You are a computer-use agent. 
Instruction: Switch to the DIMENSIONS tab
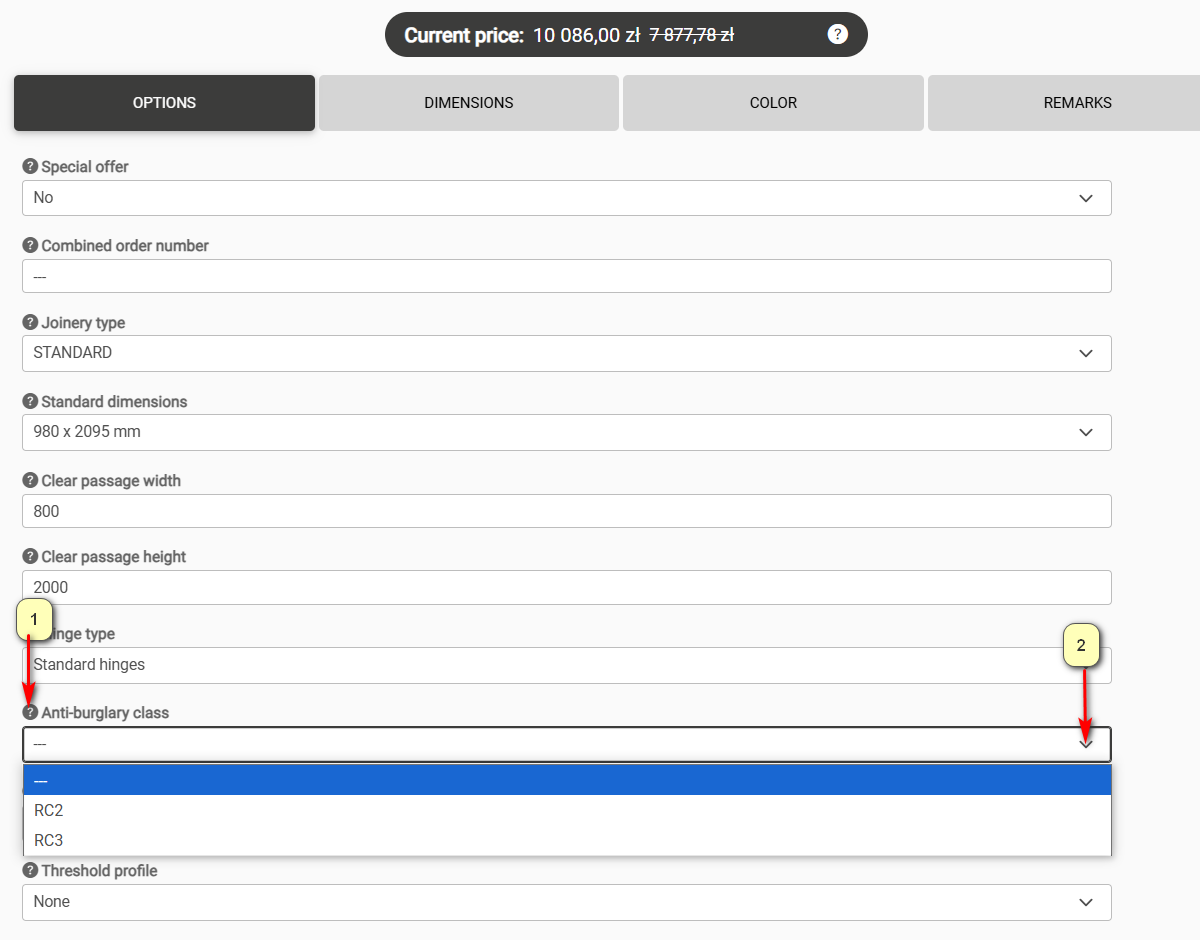coord(468,103)
